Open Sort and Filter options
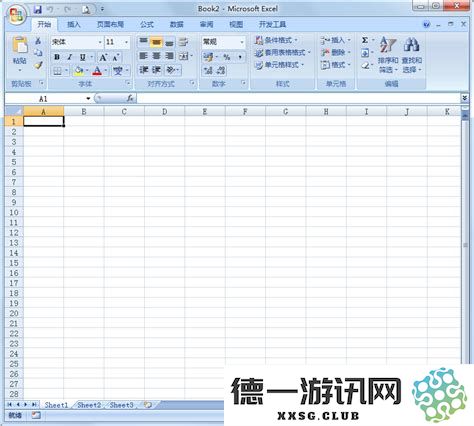 point(388,55)
